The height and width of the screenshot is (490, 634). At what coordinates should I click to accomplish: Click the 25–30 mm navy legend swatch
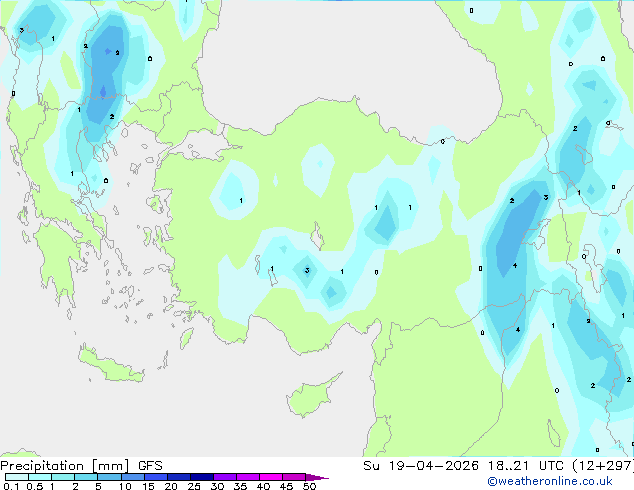[202, 477]
